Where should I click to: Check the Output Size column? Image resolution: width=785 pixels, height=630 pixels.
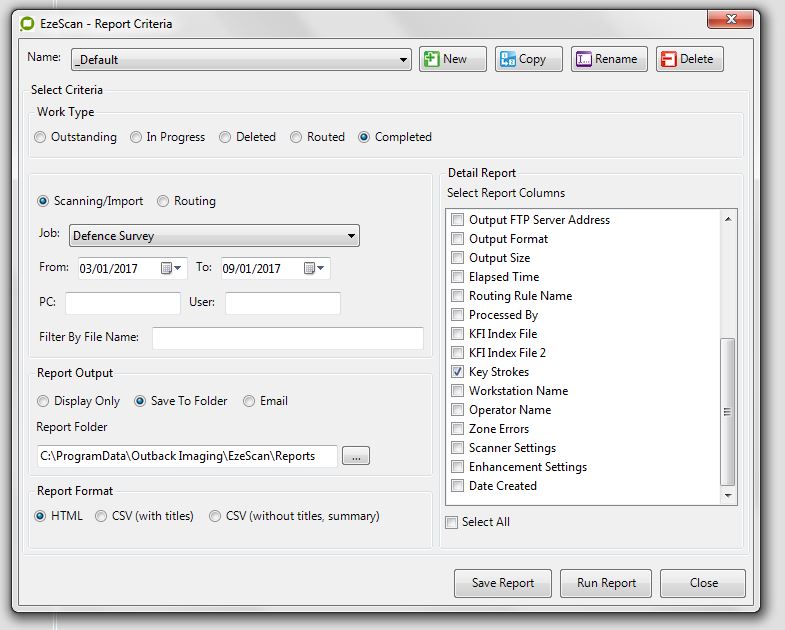[457, 257]
